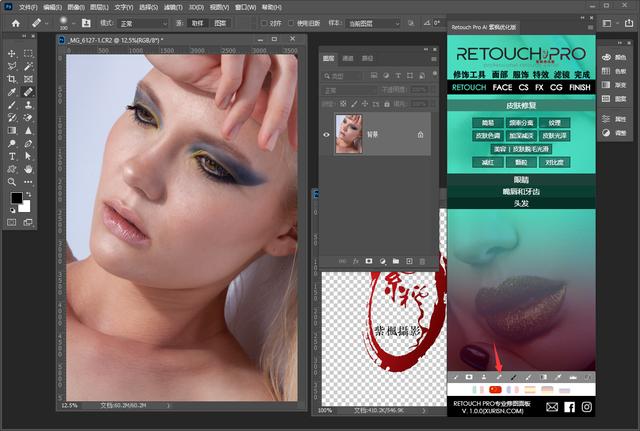Open the 窗口 menu
The height and width of the screenshot is (431, 640).
pos(245,7)
